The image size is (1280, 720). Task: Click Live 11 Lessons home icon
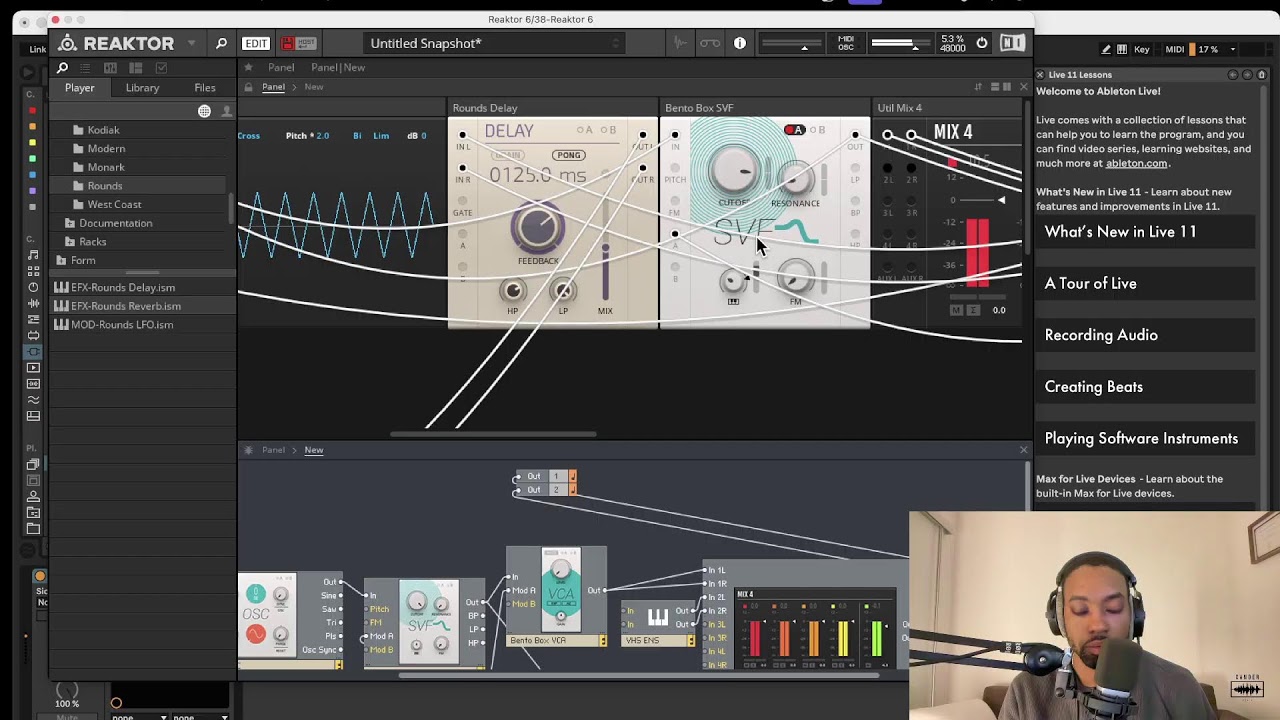pos(1262,75)
